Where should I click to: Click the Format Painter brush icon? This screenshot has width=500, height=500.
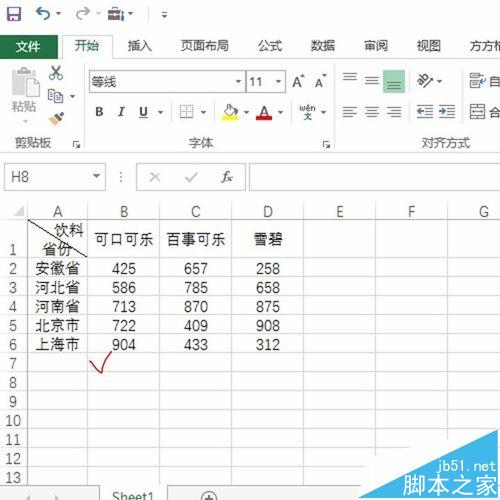pos(56,119)
